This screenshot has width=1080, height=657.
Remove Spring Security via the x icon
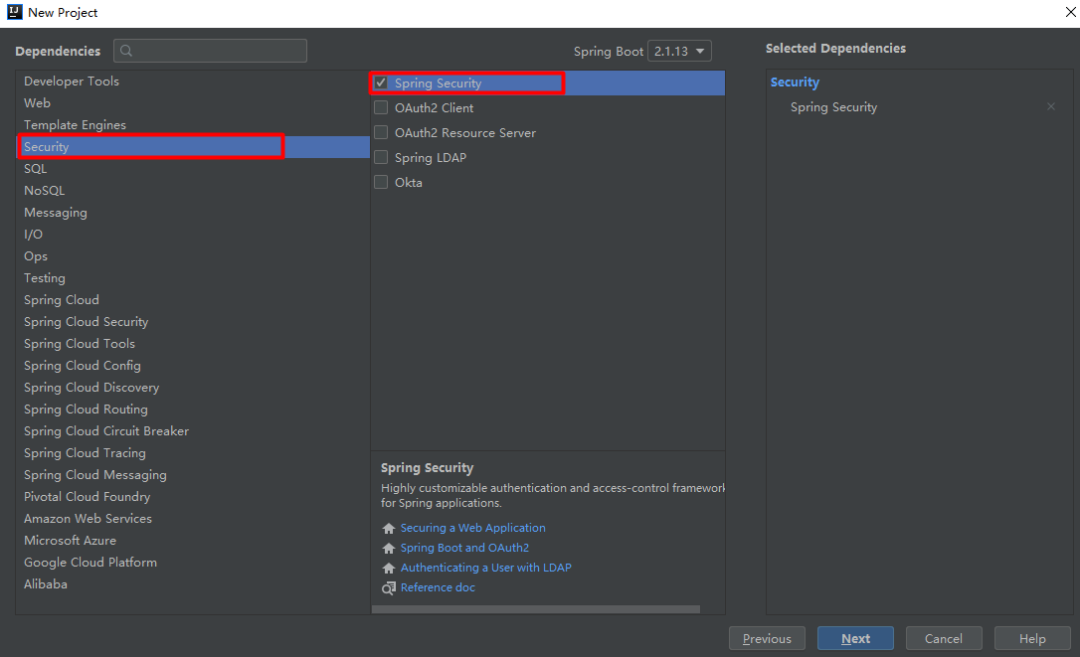[x=1050, y=107]
